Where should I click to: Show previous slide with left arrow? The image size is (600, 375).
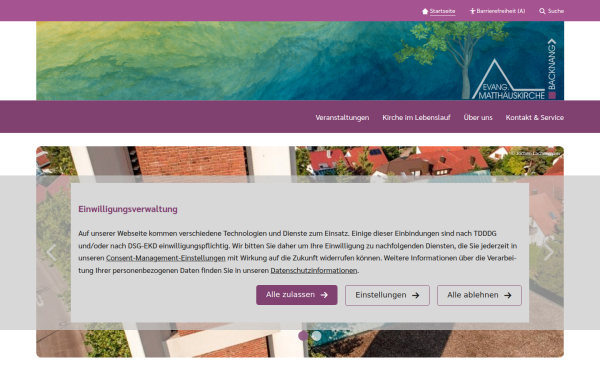pos(51,252)
